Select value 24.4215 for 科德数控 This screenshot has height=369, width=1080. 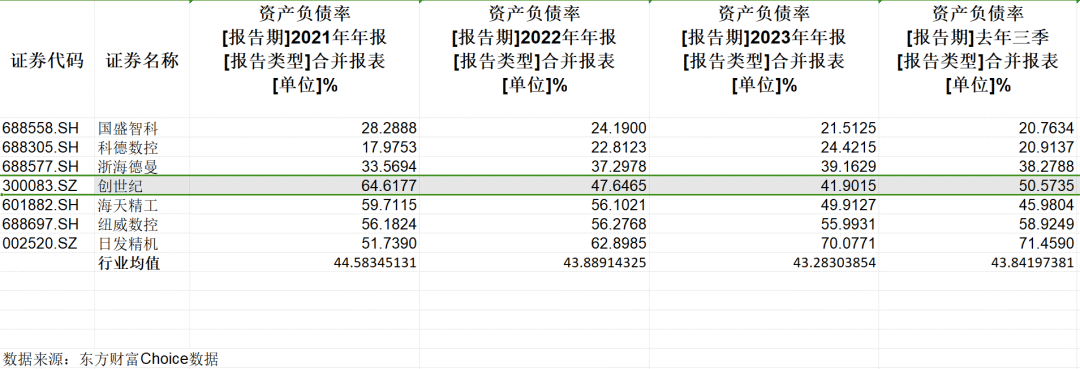coord(764,146)
